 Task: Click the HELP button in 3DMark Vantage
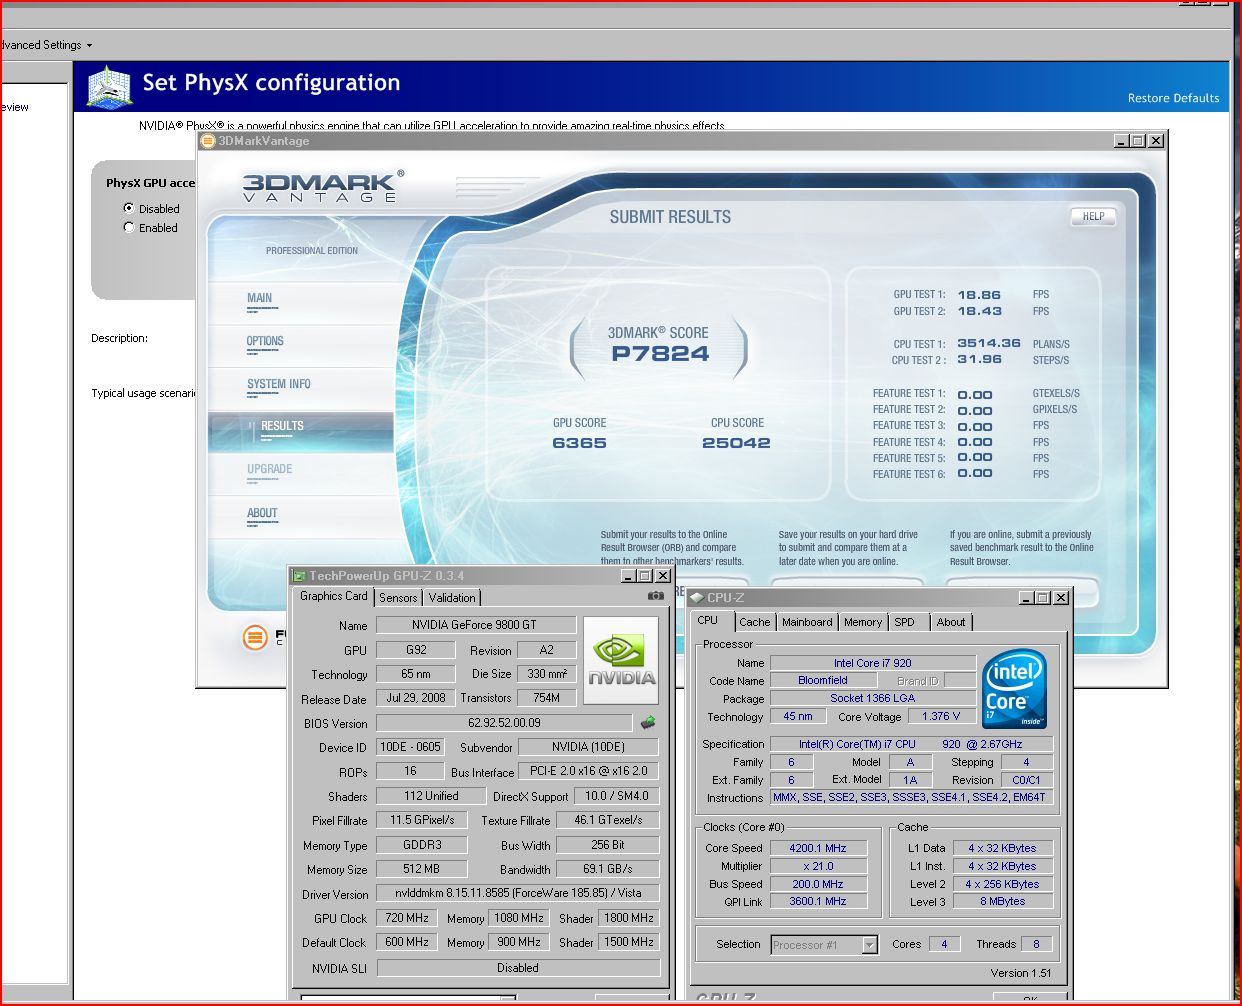[1093, 216]
